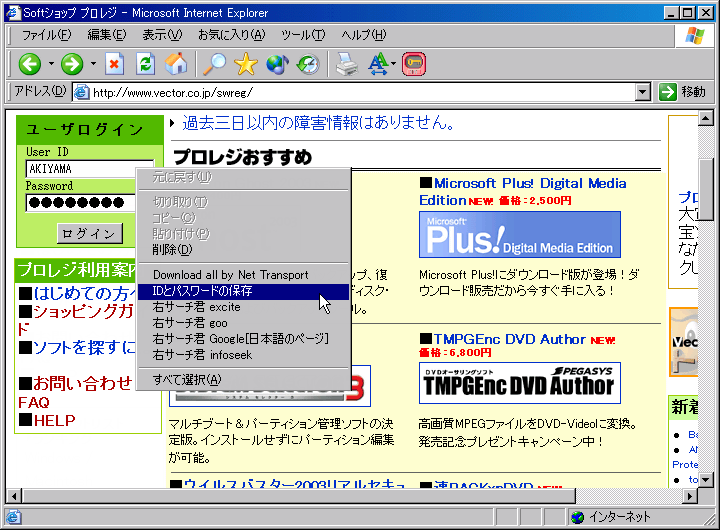Open Favorites with the star icon
Screen dimensions: 720x530
point(246,64)
